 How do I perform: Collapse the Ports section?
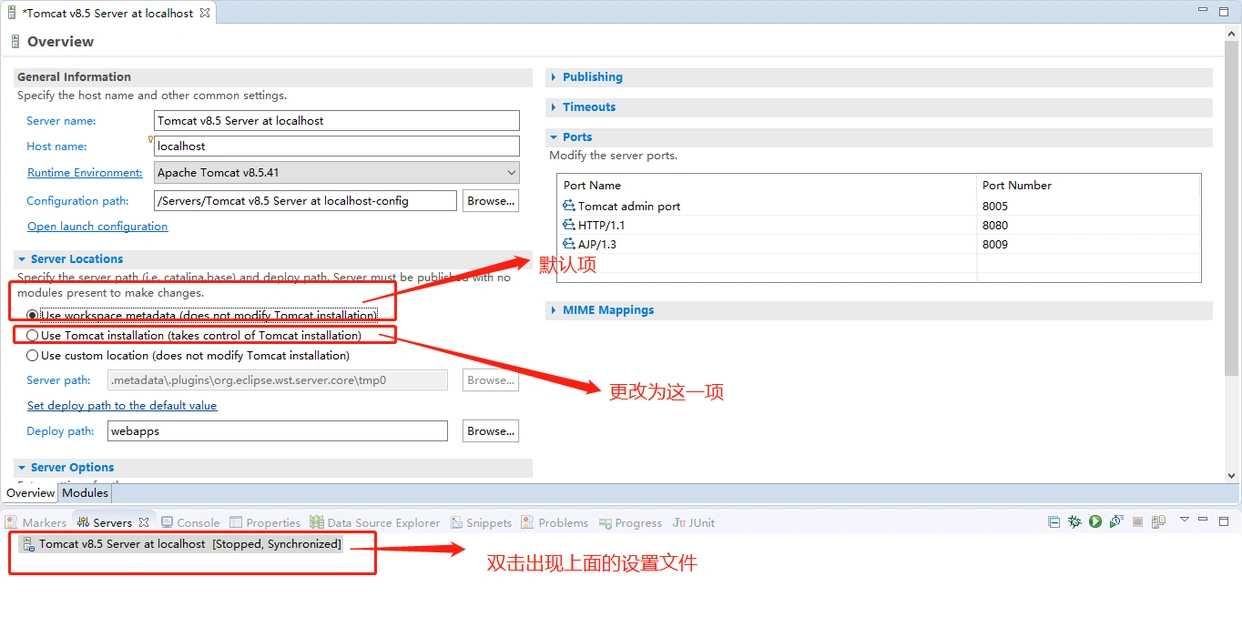point(554,137)
